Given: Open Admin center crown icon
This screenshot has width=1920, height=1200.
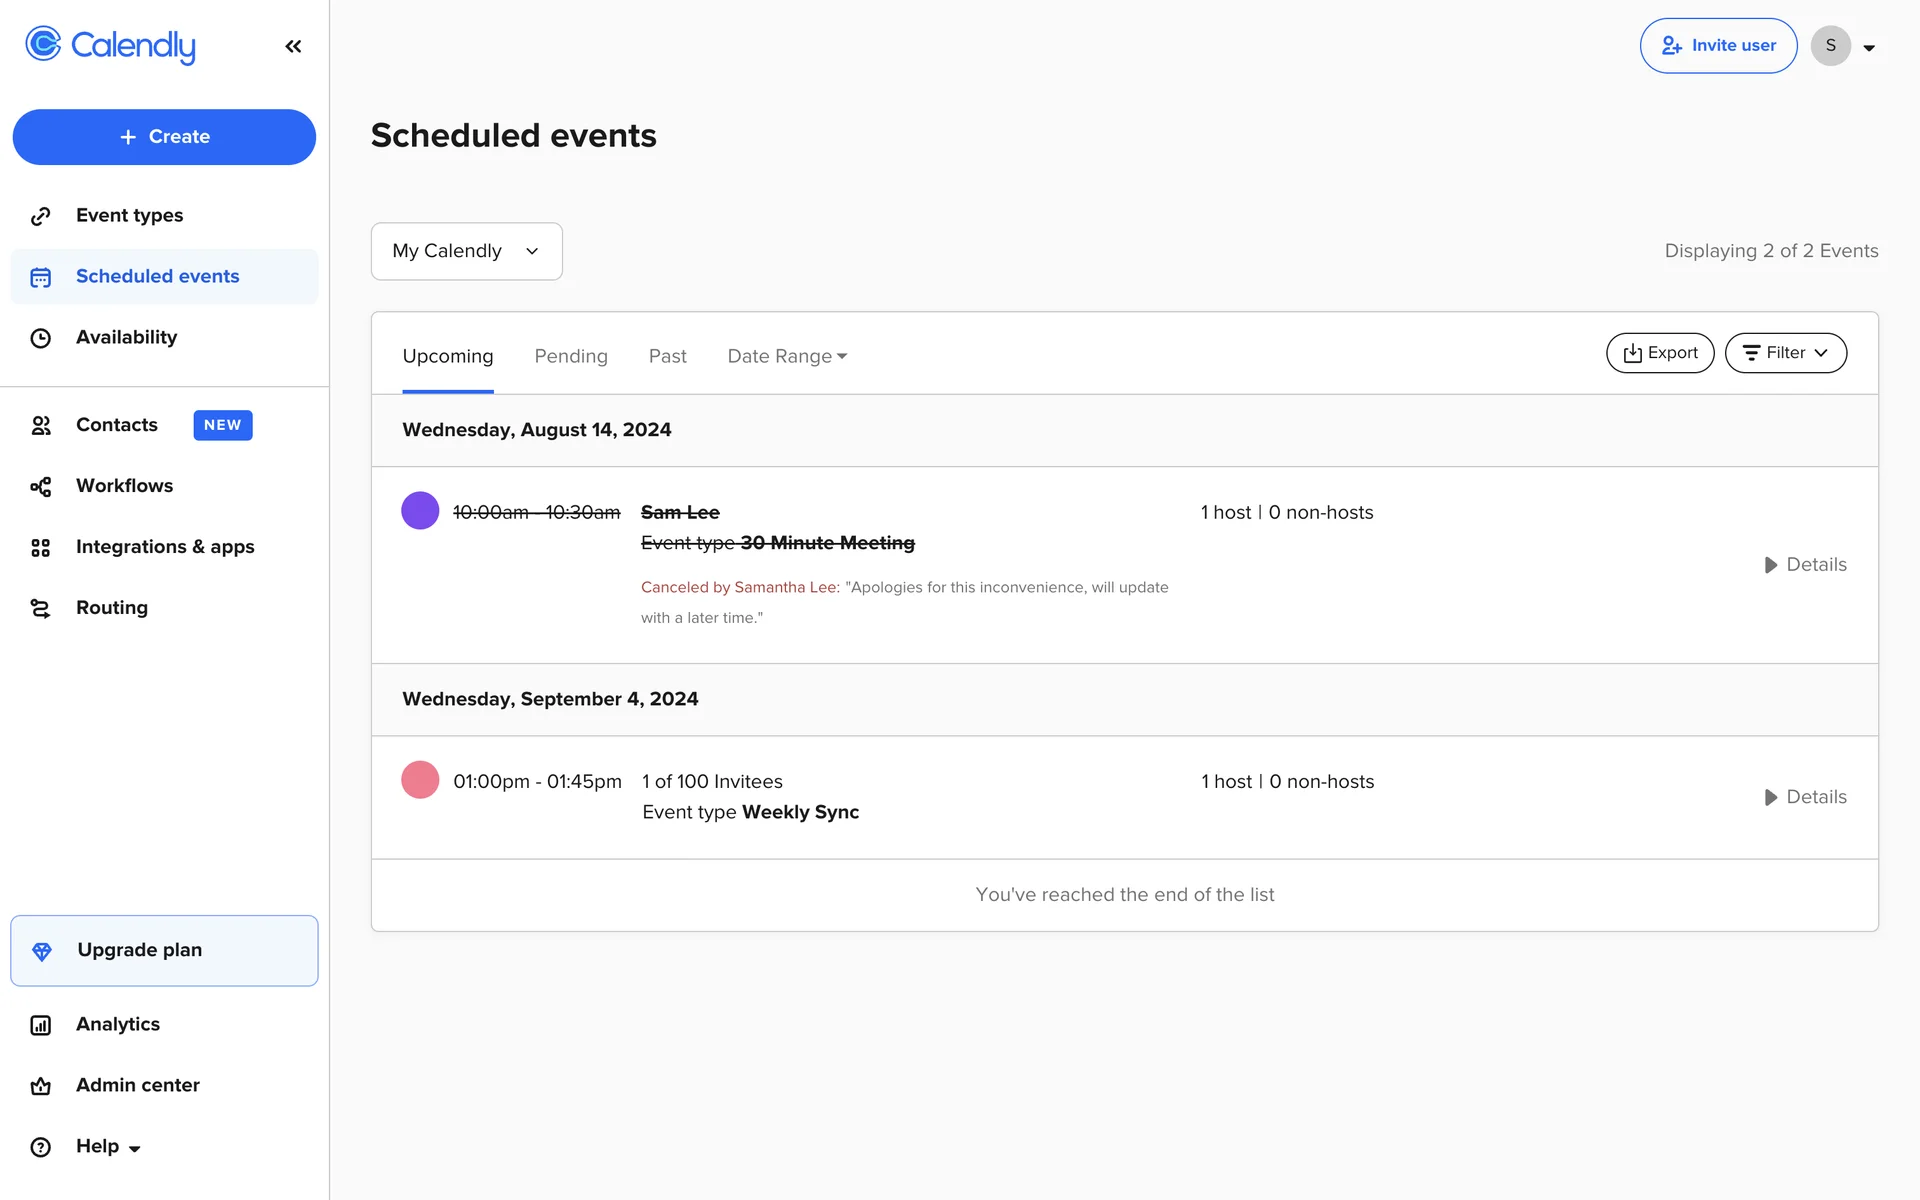Looking at the screenshot, I should click(x=40, y=1086).
